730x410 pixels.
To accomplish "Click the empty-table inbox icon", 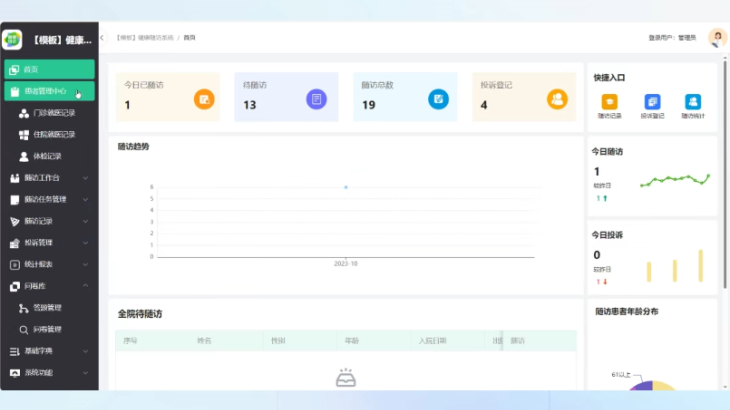I will 346,377.
